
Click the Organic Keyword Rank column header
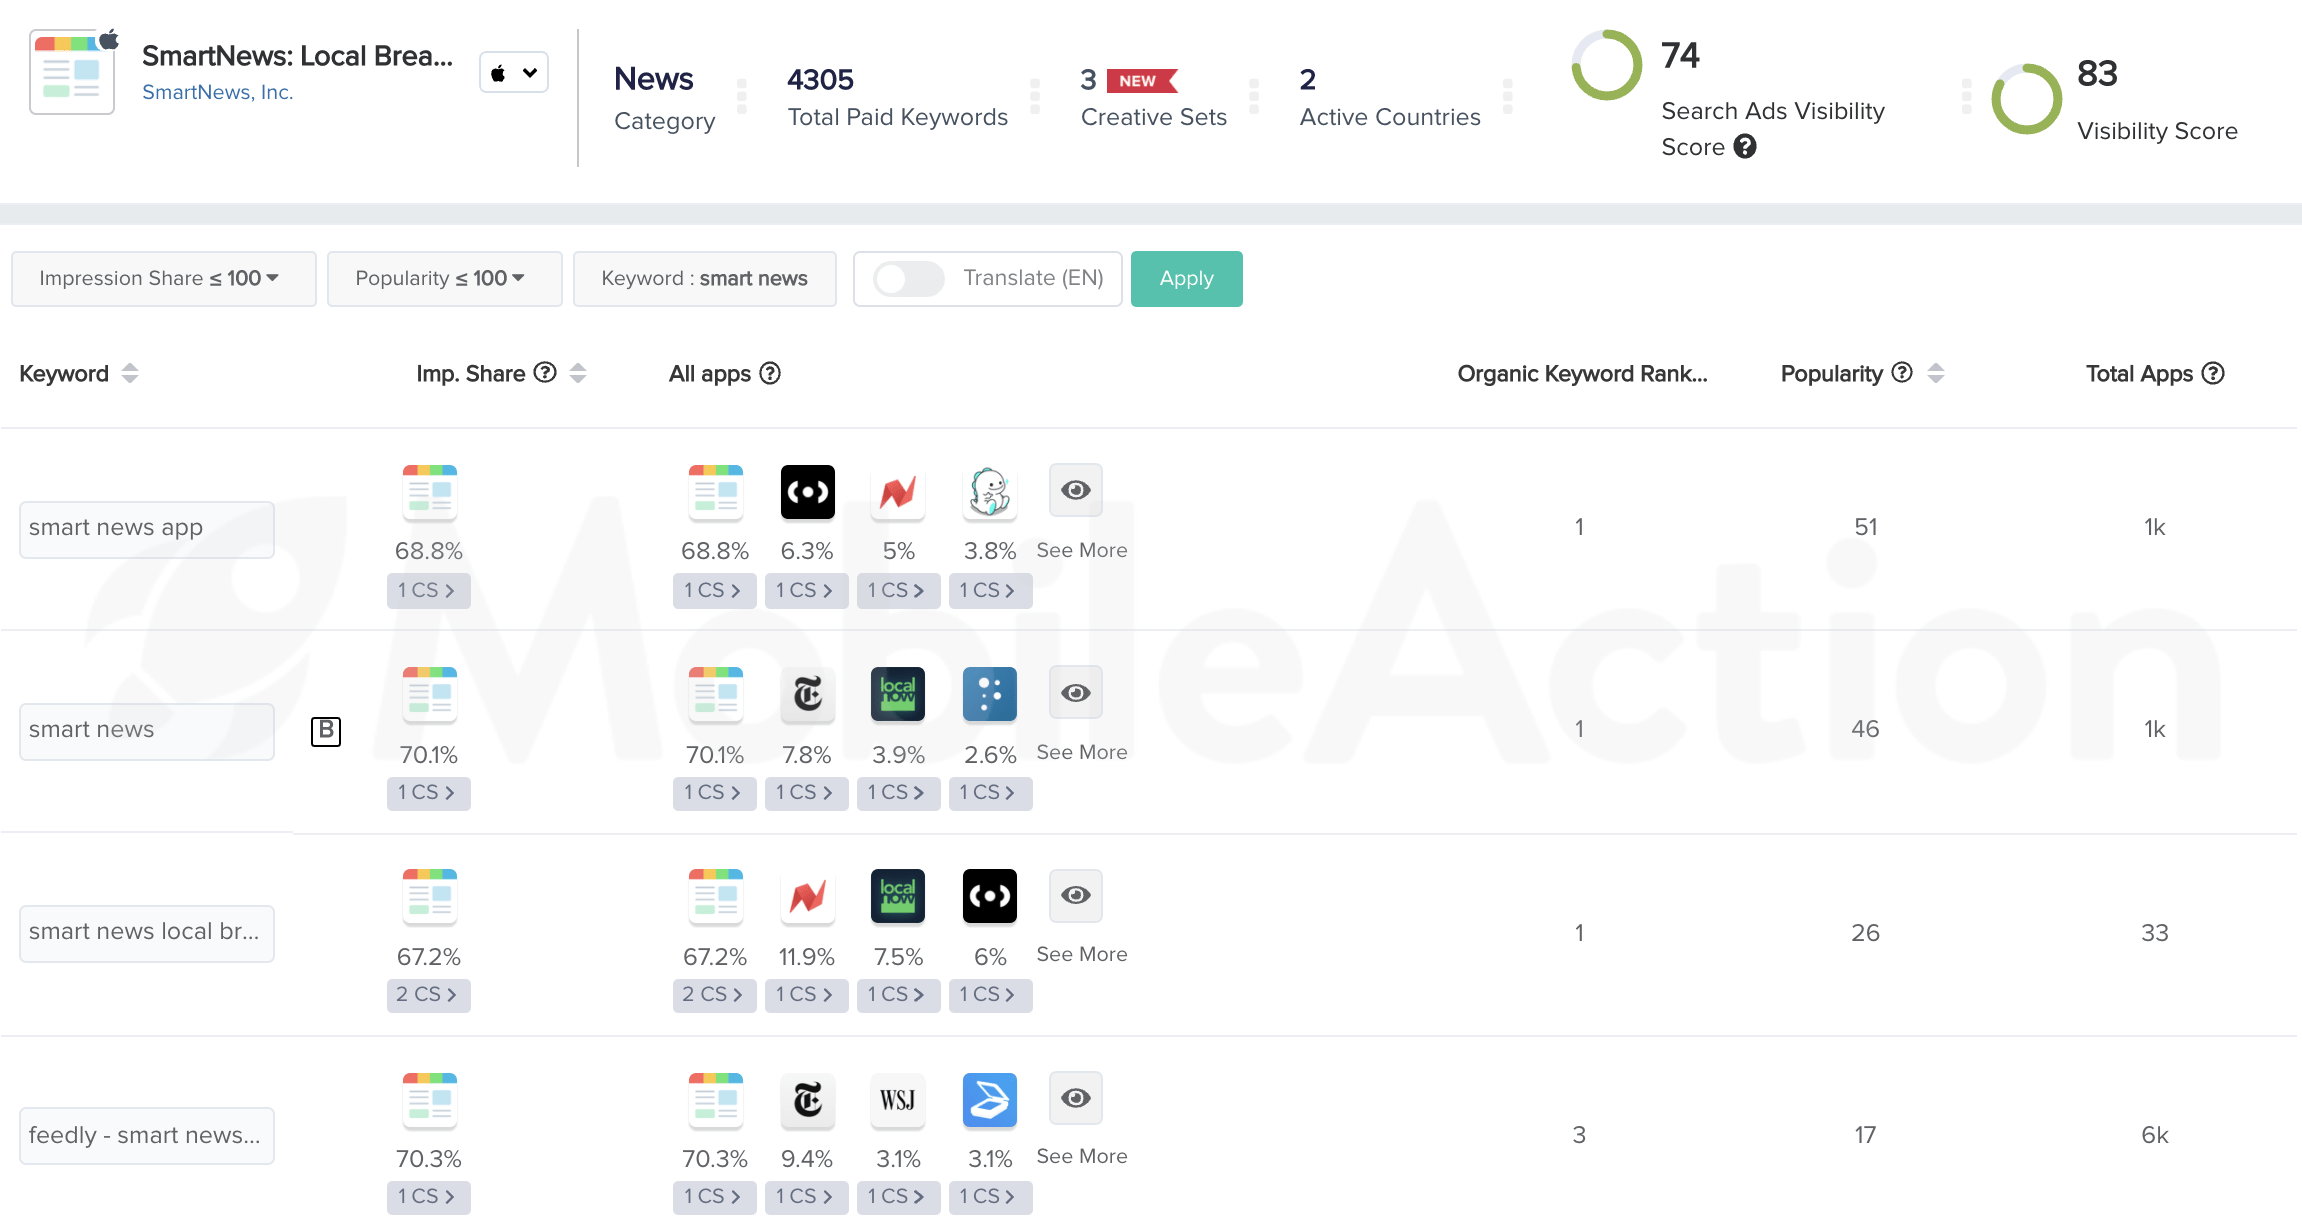pos(1582,373)
